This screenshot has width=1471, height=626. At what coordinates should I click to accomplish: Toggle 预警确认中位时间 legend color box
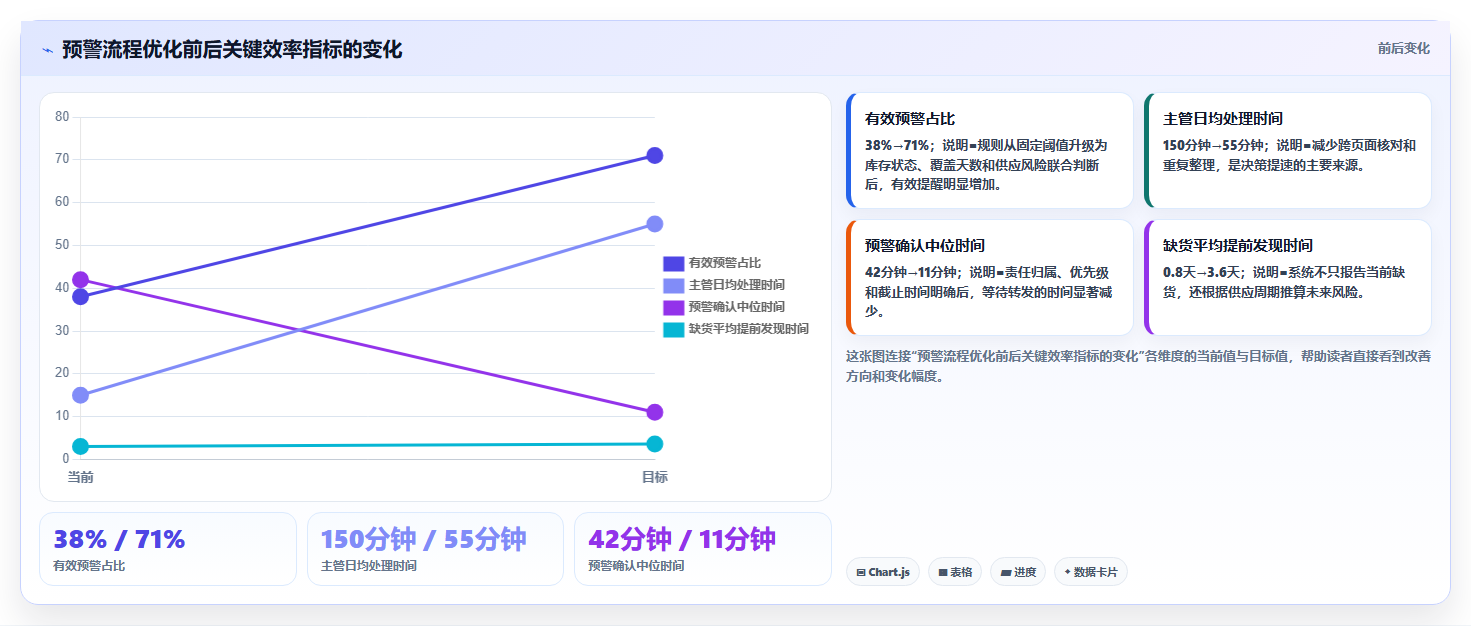[673, 307]
